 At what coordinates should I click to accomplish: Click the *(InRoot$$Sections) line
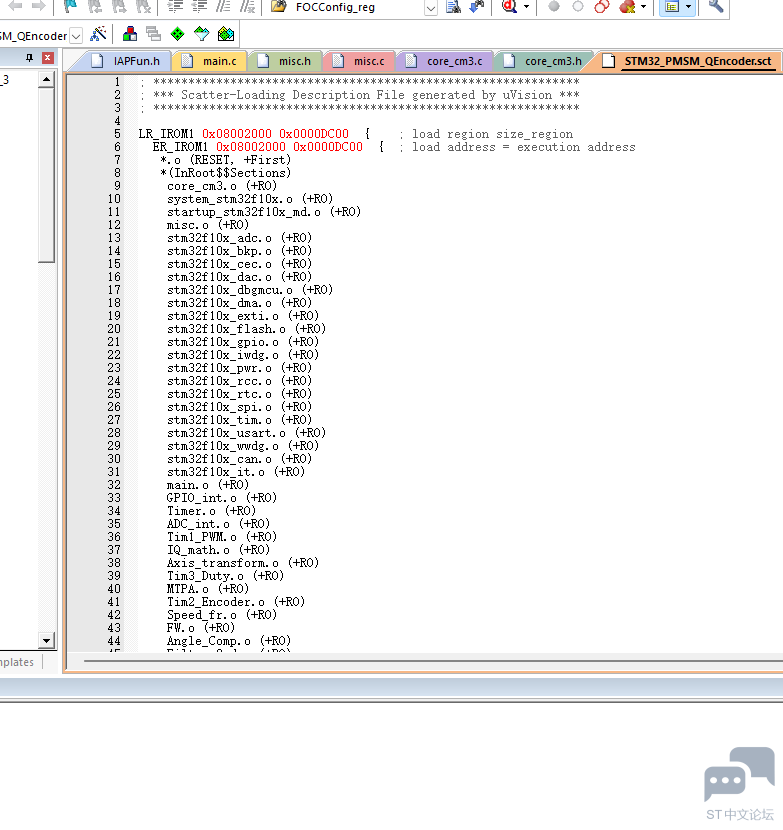click(x=226, y=173)
